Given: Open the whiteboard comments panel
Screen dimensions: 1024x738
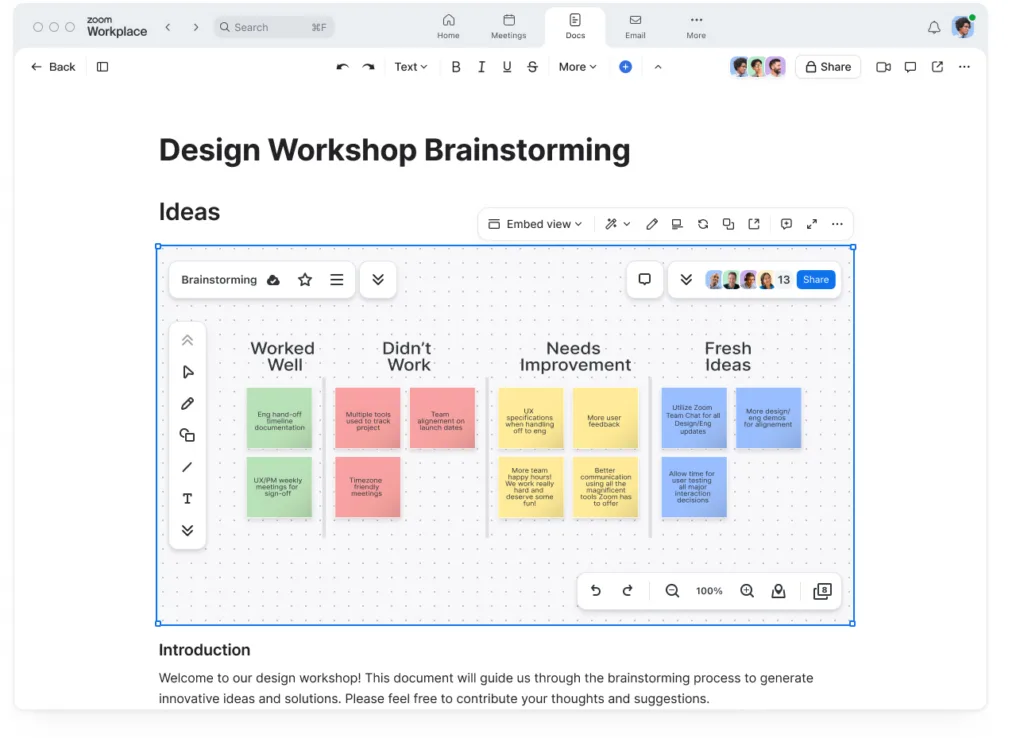Looking at the screenshot, I should (645, 280).
